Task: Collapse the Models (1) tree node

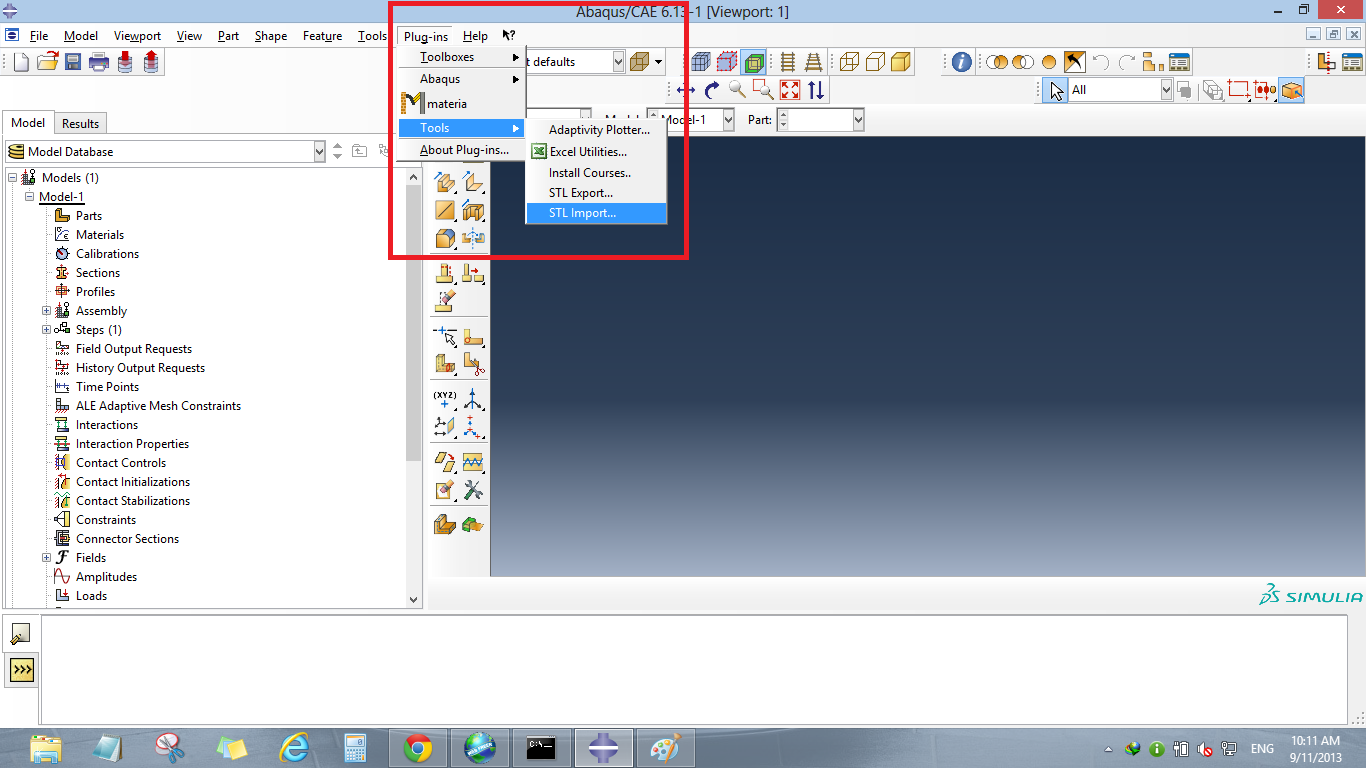Action: pyautogui.click(x=12, y=178)
